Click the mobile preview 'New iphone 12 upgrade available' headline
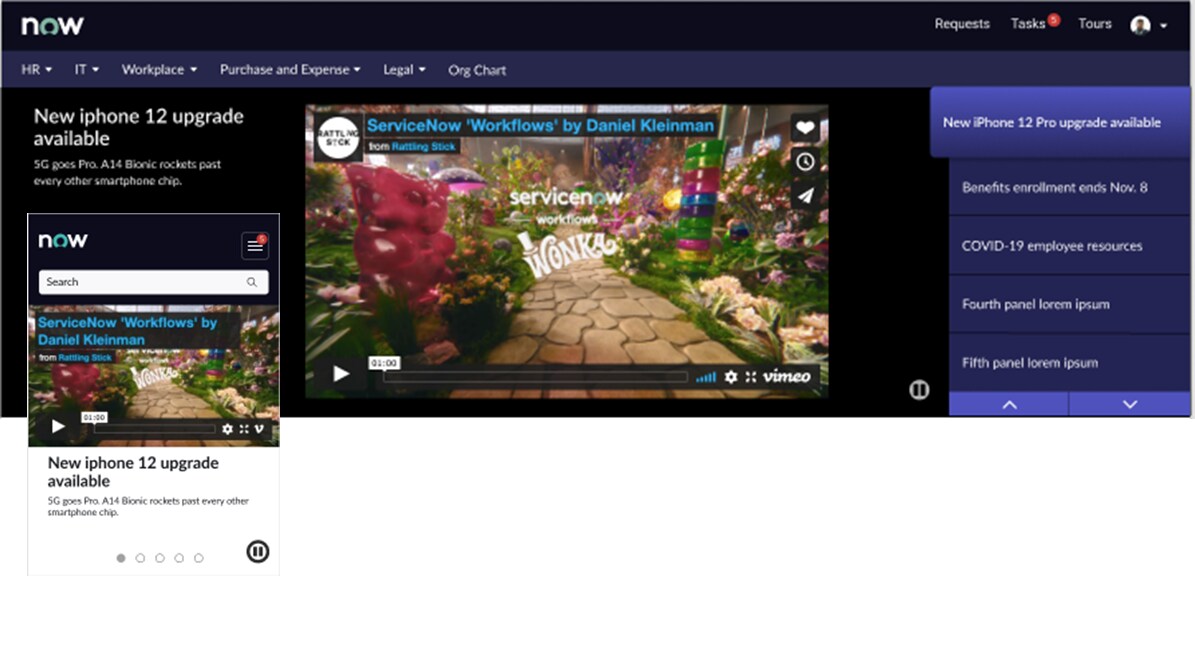 tap(133, 472)
